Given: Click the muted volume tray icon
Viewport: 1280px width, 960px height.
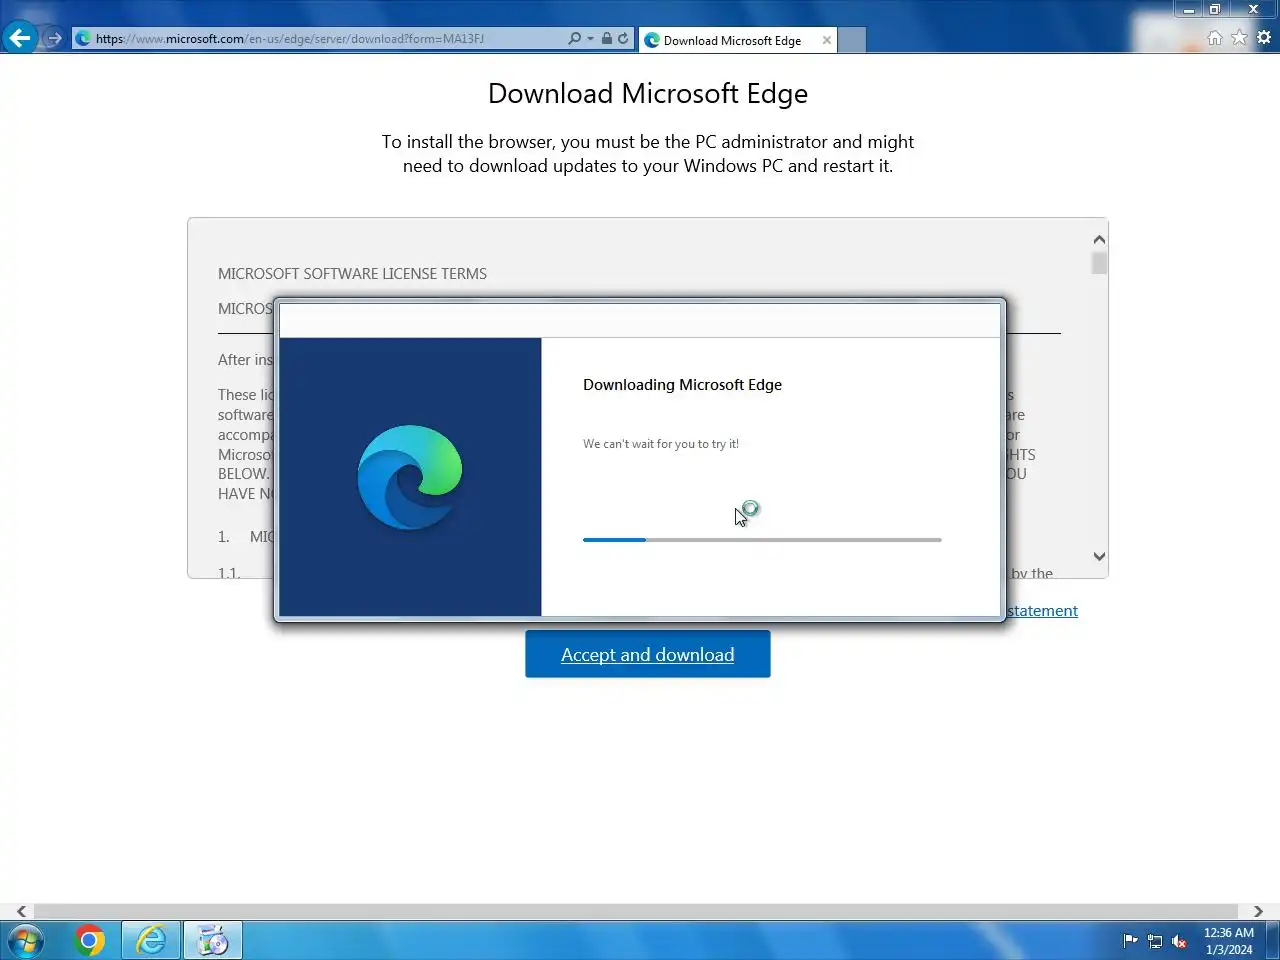Looking at the screenshot, I should point(1180,941).
